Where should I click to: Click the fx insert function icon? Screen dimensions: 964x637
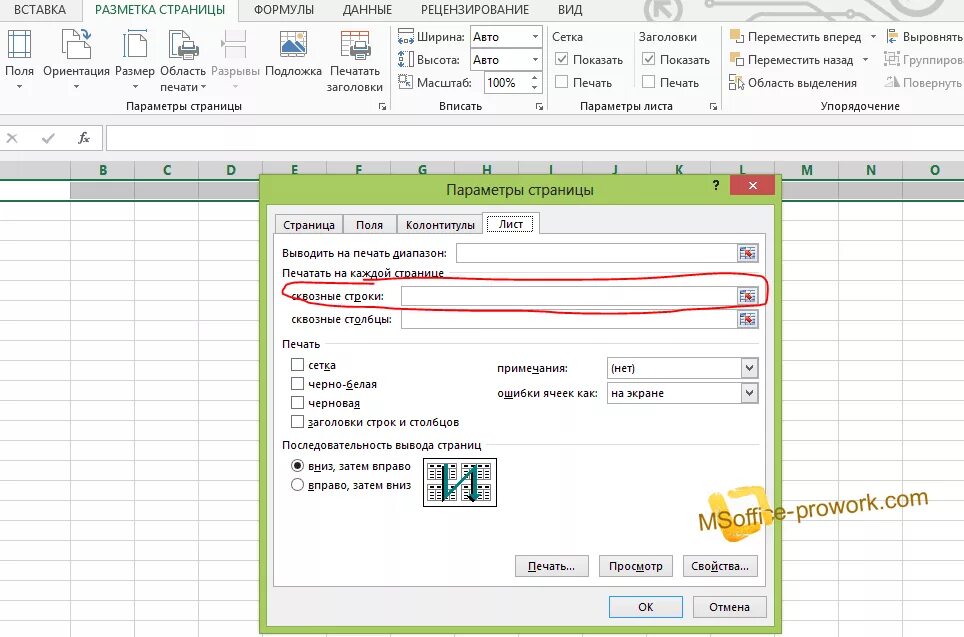click(x=84, y=138)
